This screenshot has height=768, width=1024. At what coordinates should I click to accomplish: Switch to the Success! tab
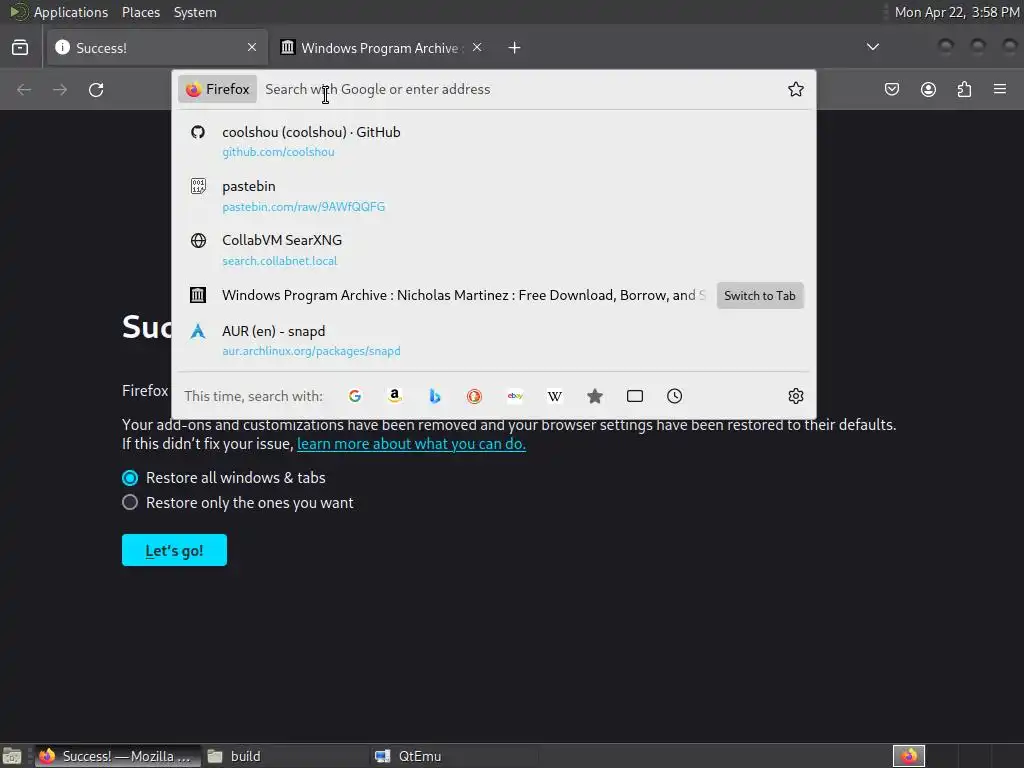click(157, 48)
